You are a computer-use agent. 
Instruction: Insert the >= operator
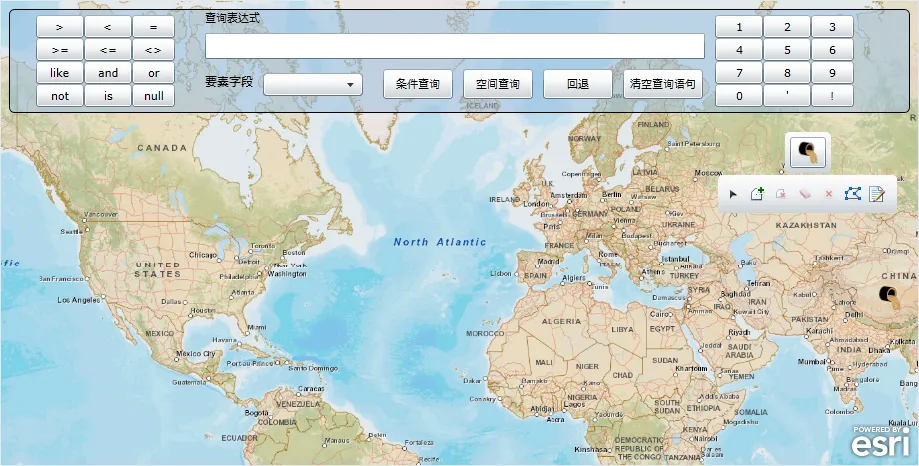click(60, 50)
